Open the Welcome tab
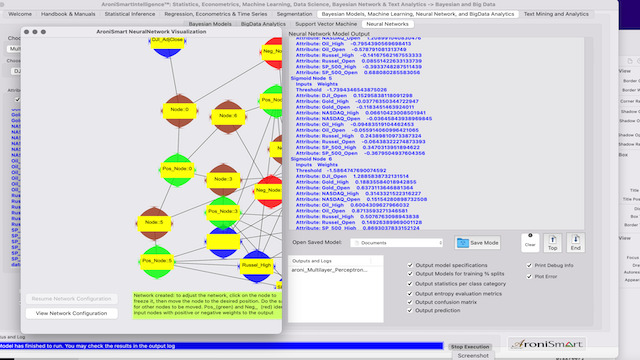 (x=20, y=14)
